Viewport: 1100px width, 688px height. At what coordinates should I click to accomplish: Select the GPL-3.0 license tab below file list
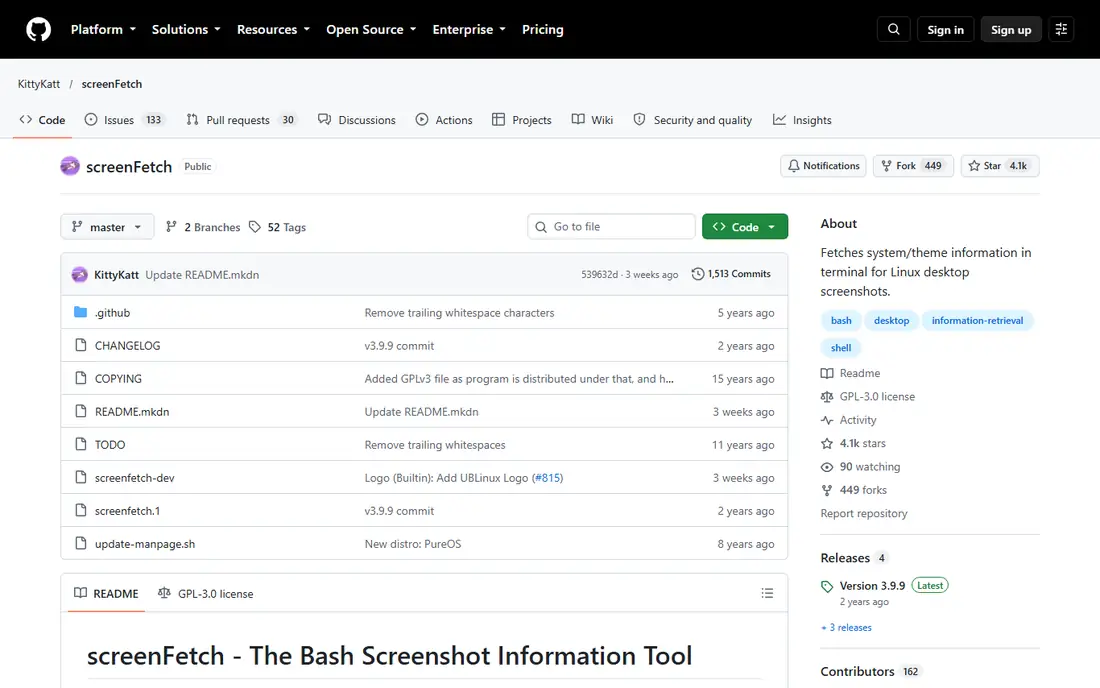[206, 593]
